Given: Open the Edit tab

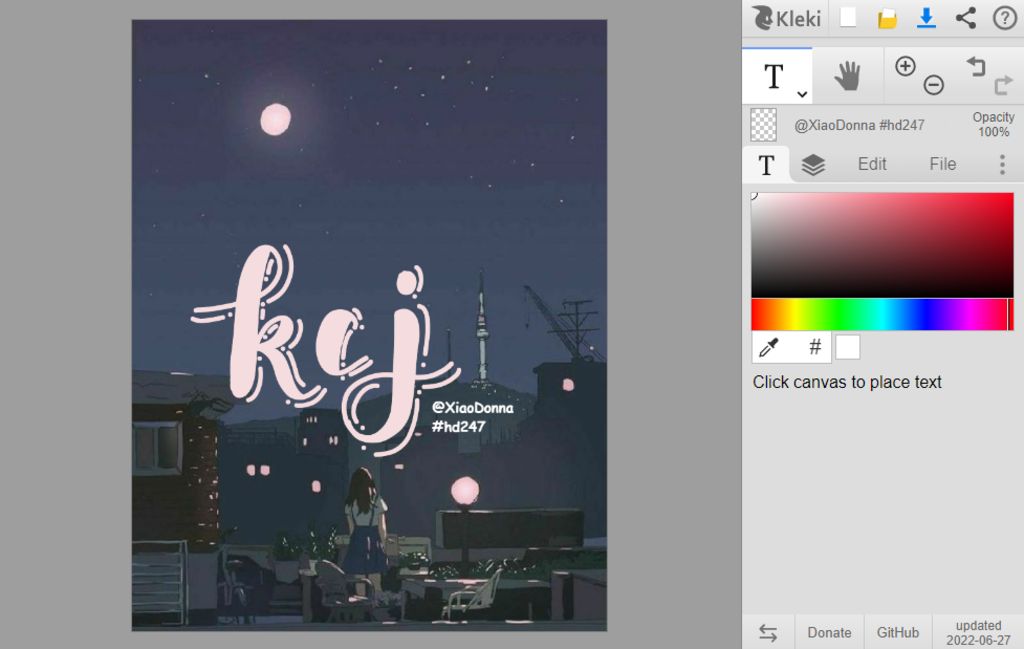Looking at the screenshot, I should pyautogui.click(x=872, y=164).
